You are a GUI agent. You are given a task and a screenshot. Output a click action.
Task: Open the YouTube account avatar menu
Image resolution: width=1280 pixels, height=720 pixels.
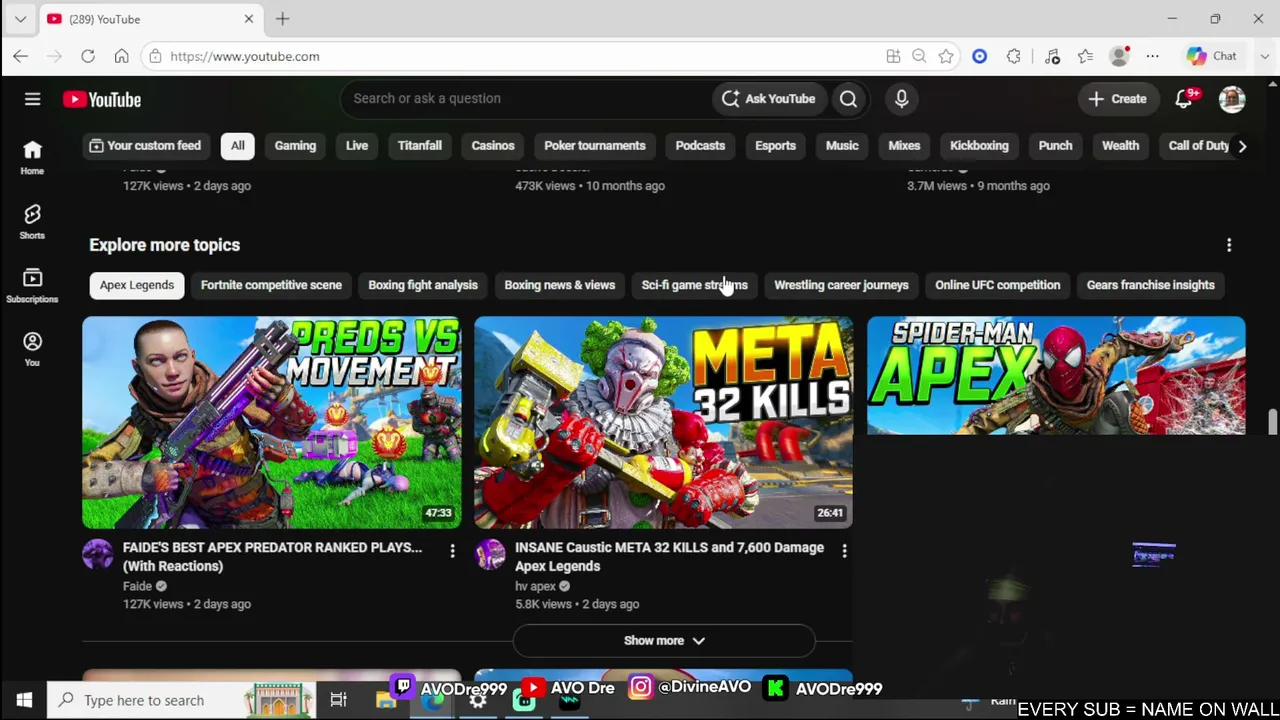(x=1232, y=99)
